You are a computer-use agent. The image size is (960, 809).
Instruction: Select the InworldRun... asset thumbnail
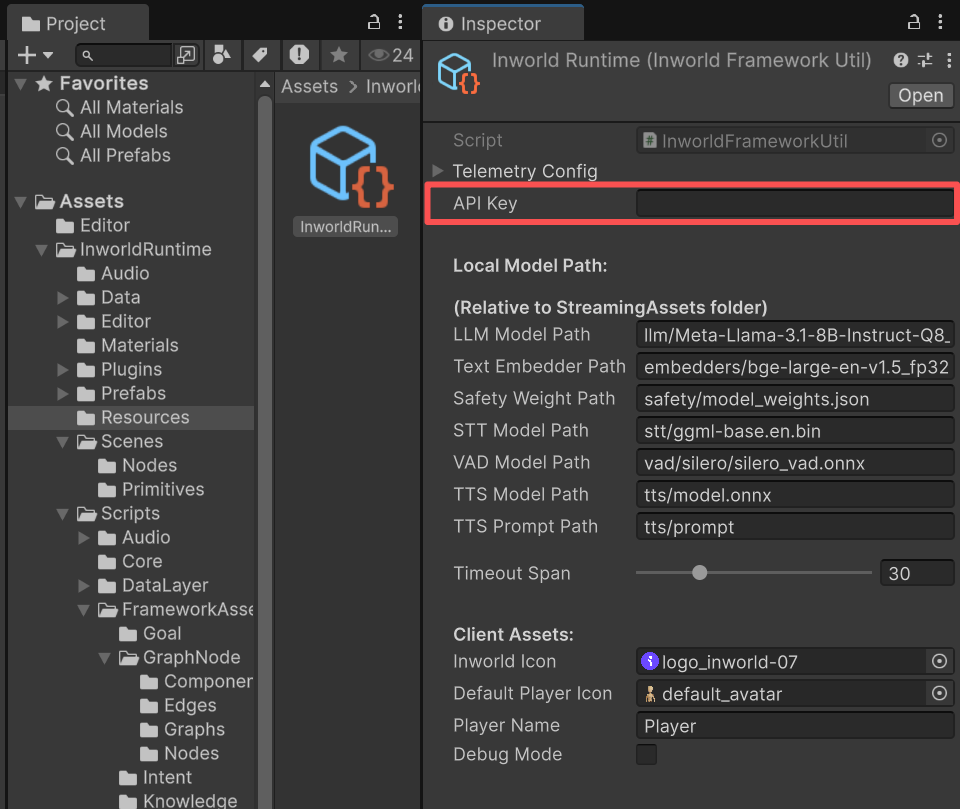tap(346, 180)
